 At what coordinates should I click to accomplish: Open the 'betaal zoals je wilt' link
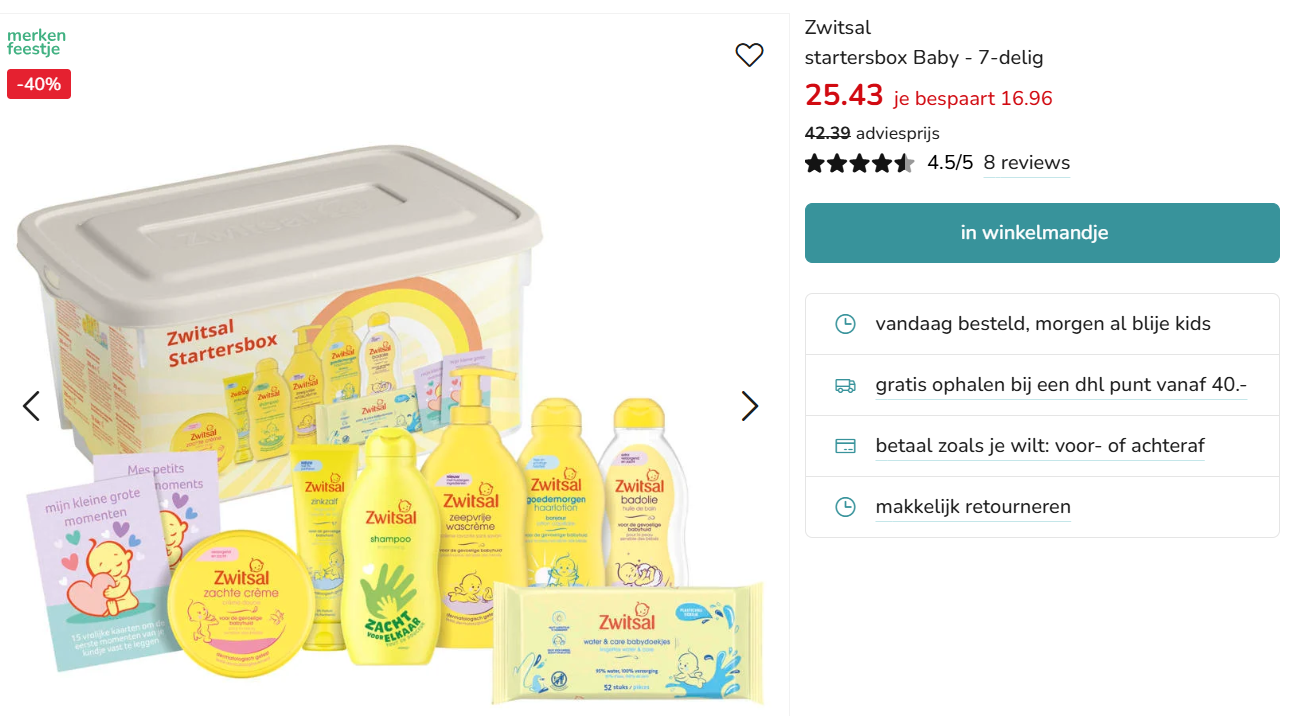tap(1039, 445)
